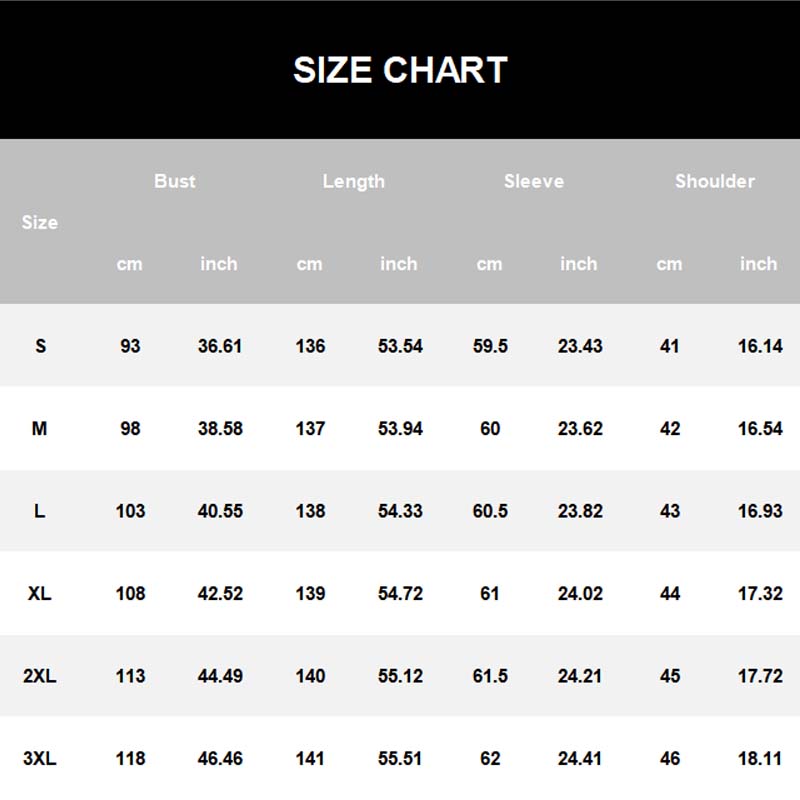Click the 55.51 inch length value
Viewport: 800px width, 800px height.
click(400, 758)
